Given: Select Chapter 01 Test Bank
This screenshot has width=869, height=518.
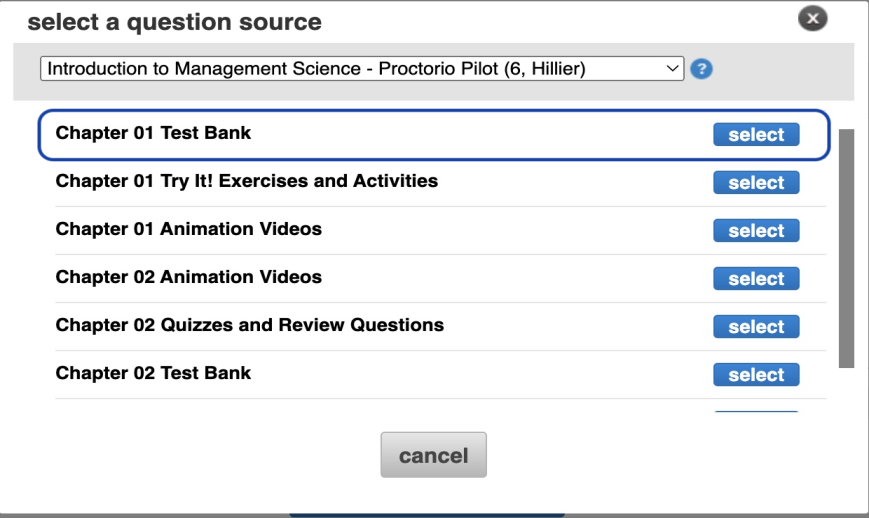Looking at the screenshot, I should pyautogui.click(x=756, y=135).
